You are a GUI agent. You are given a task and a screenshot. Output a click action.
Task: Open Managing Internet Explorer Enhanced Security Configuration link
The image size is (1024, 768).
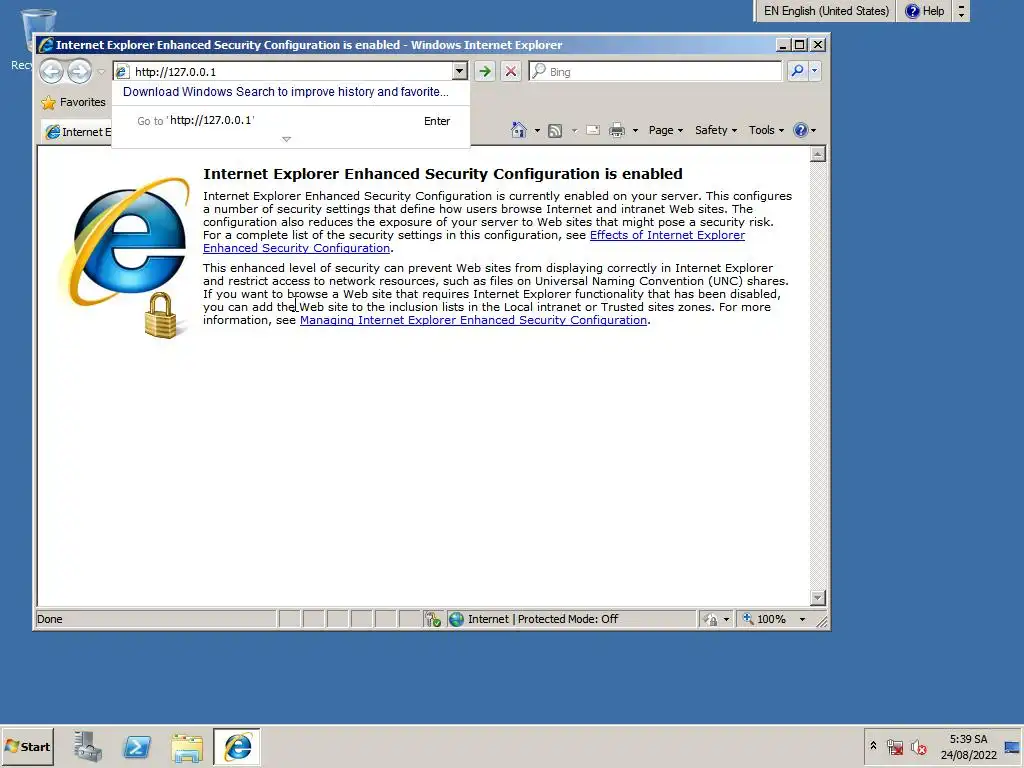click(x=473, y=320)
